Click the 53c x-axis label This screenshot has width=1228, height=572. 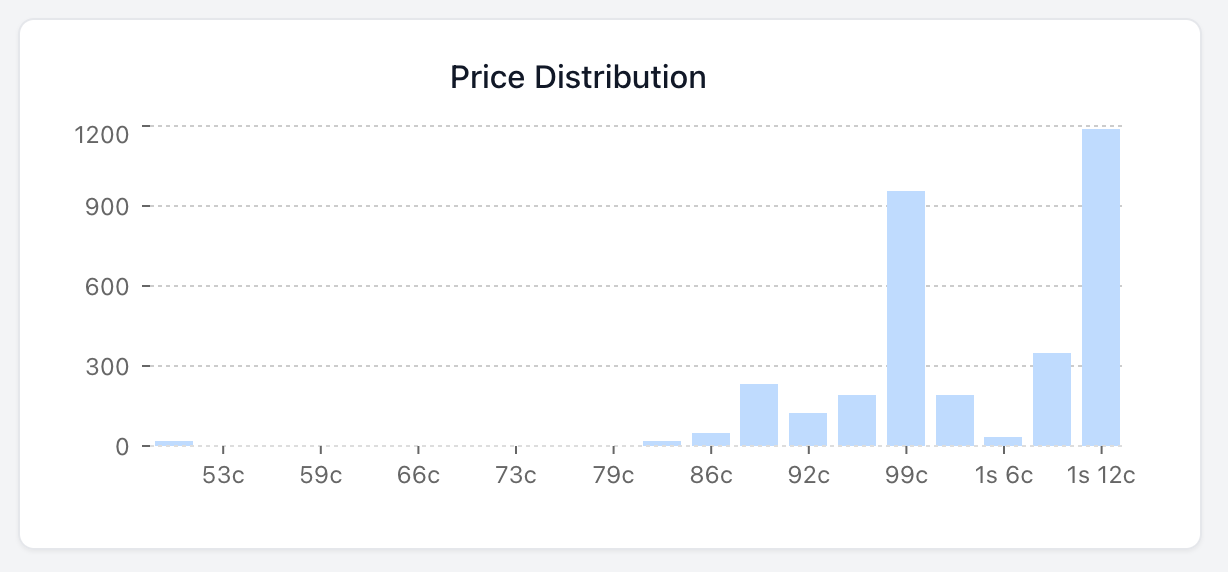coord(223,475)
